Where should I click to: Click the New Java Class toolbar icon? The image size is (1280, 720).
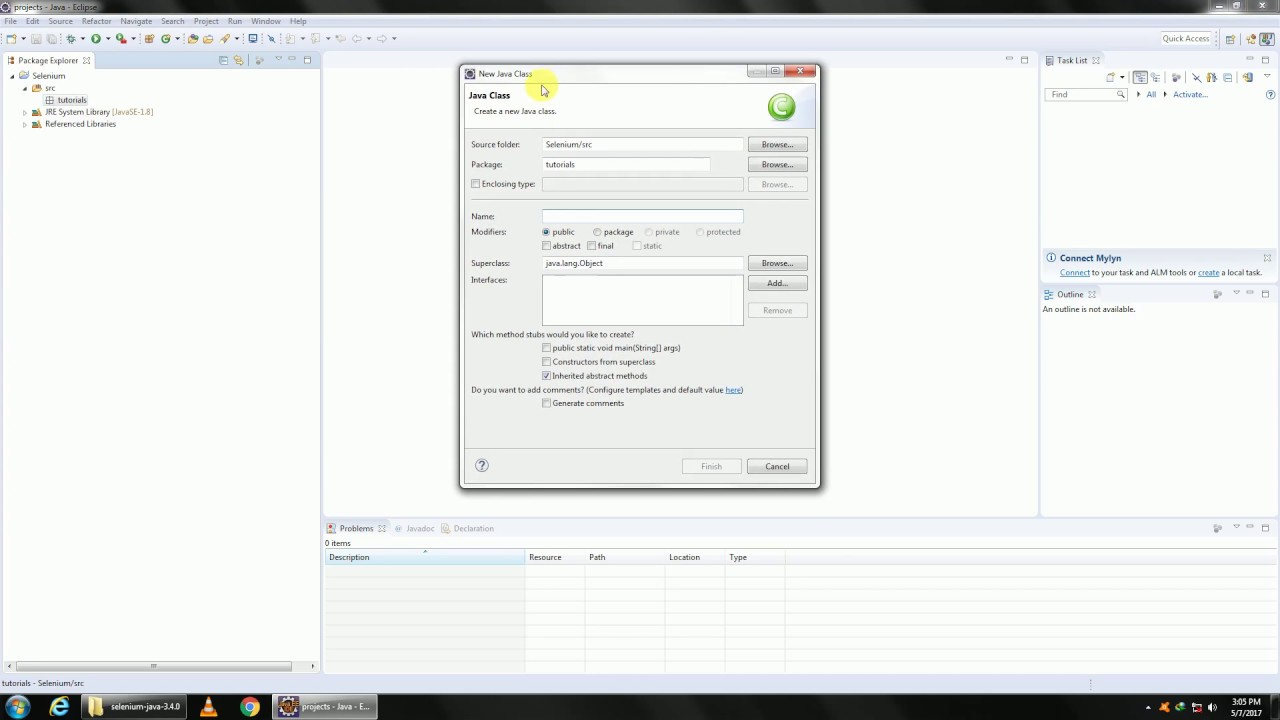166,39
